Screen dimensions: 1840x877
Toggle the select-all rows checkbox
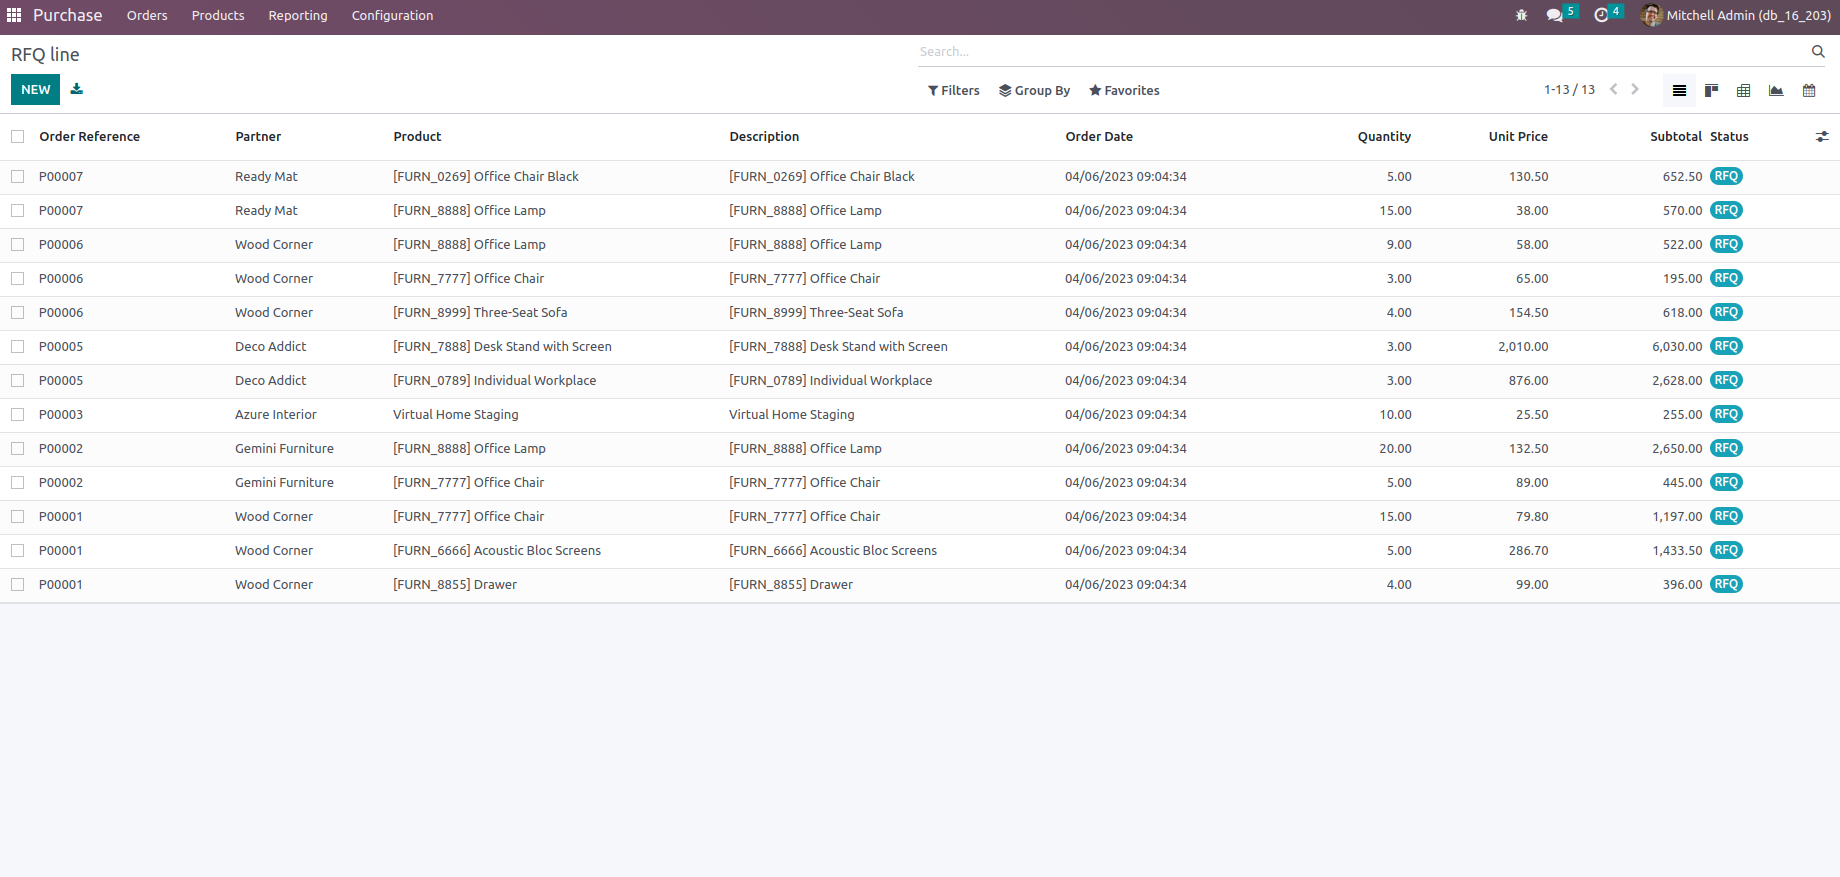18,137
